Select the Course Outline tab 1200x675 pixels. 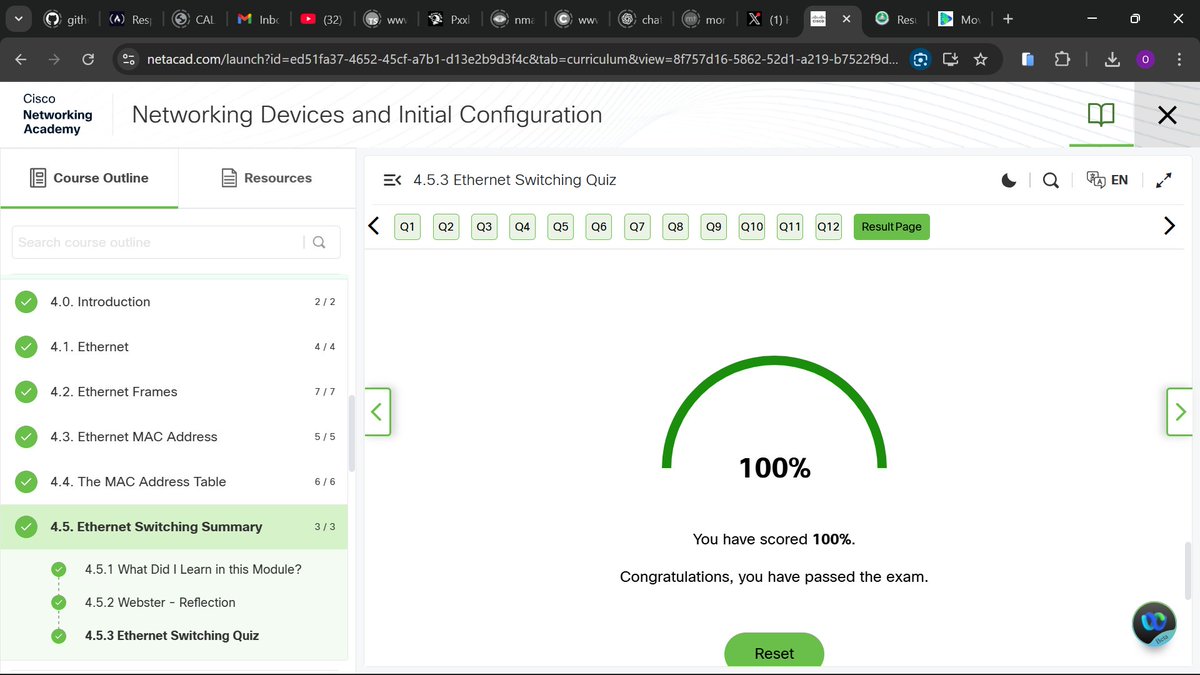(x=89, y=178)
